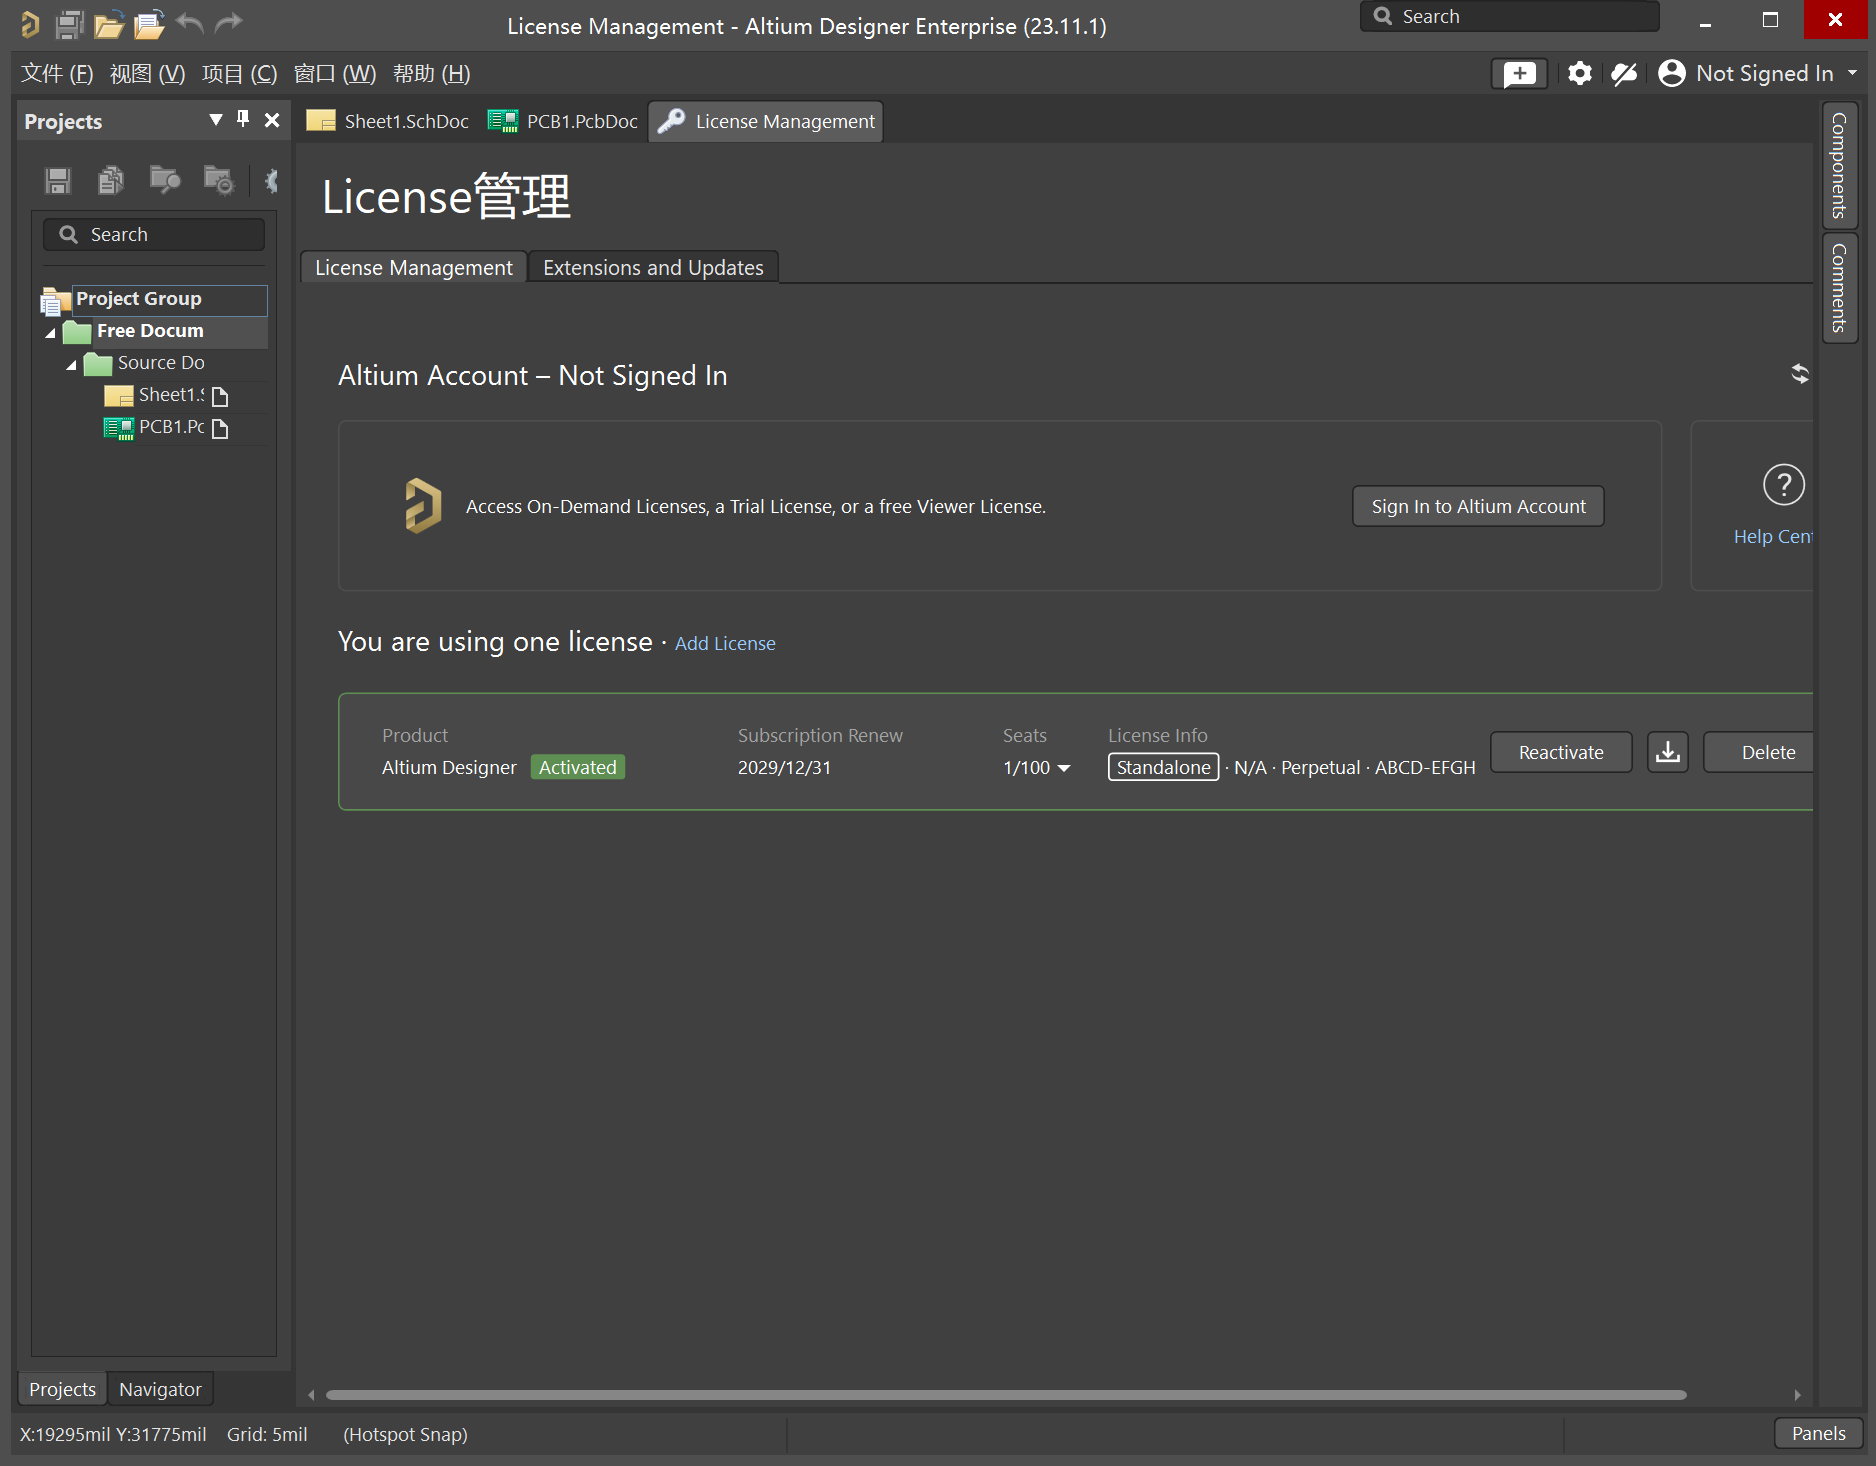Image resolution: width=1876 pixels, height=1466 pixels.
Task: Pin the Projects panel
Action: coord(243,120)
